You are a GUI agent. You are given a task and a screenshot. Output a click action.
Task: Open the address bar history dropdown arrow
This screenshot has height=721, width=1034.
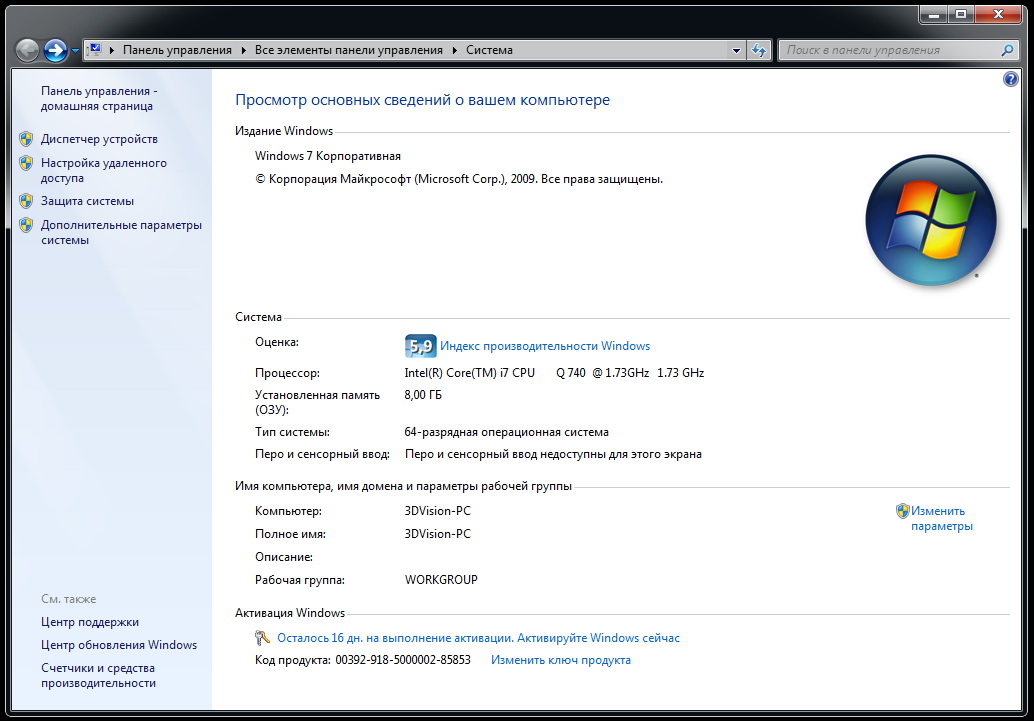[x=736, y=50]
